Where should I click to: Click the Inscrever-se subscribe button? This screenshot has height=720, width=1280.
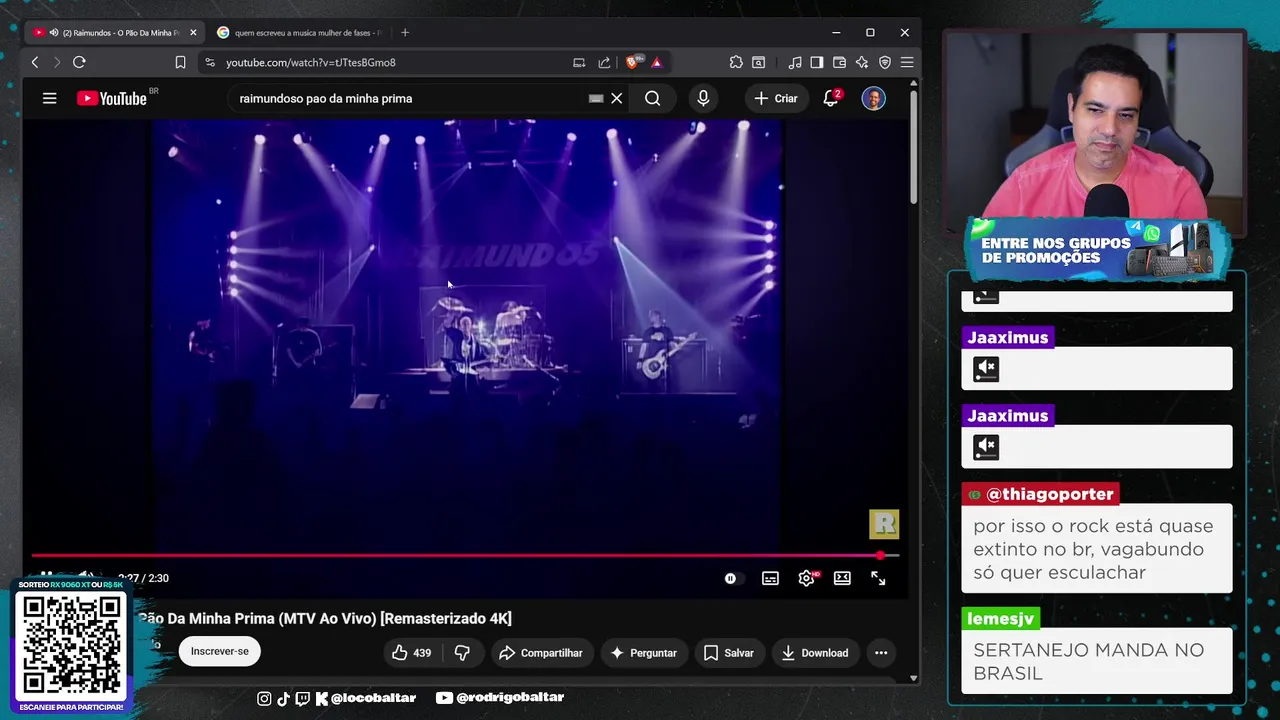pyautogui.click(x=220, y=652)
